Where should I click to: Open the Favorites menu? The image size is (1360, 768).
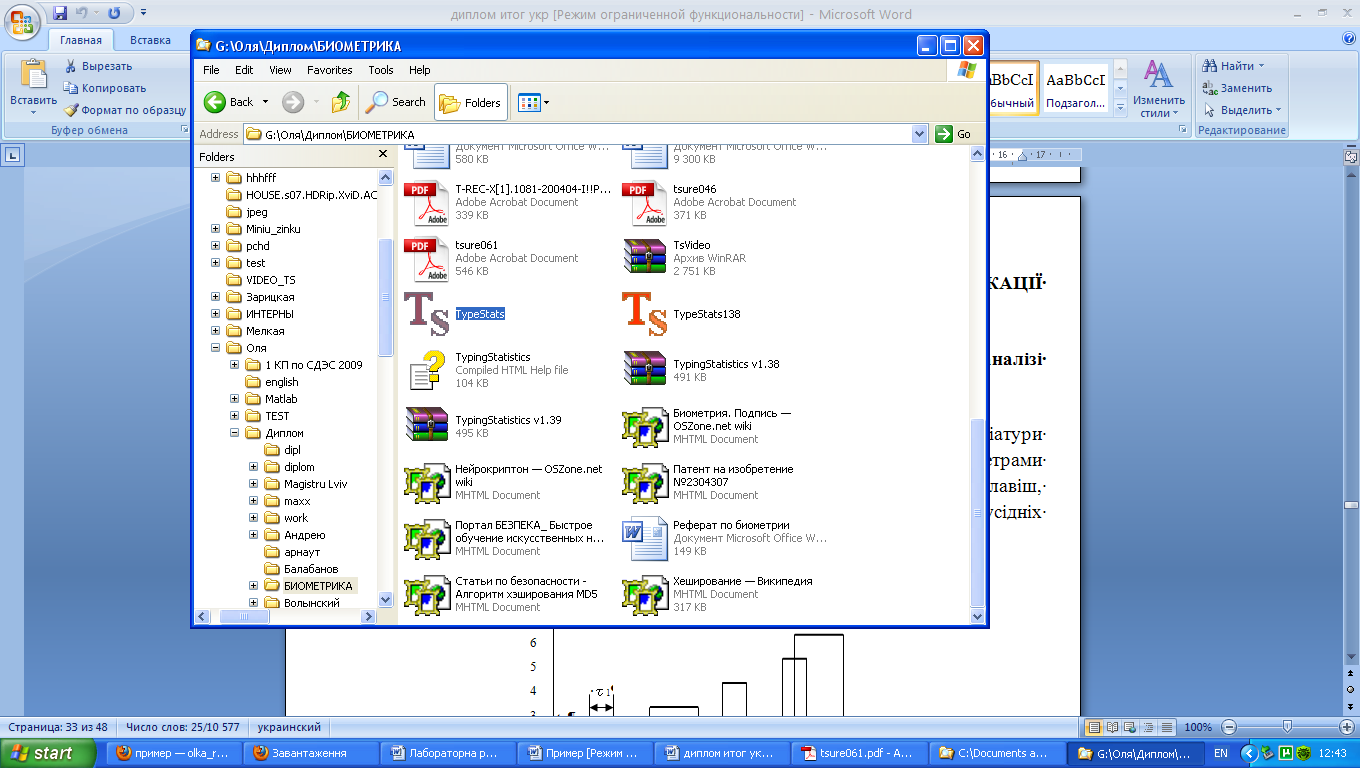point(330,70)
